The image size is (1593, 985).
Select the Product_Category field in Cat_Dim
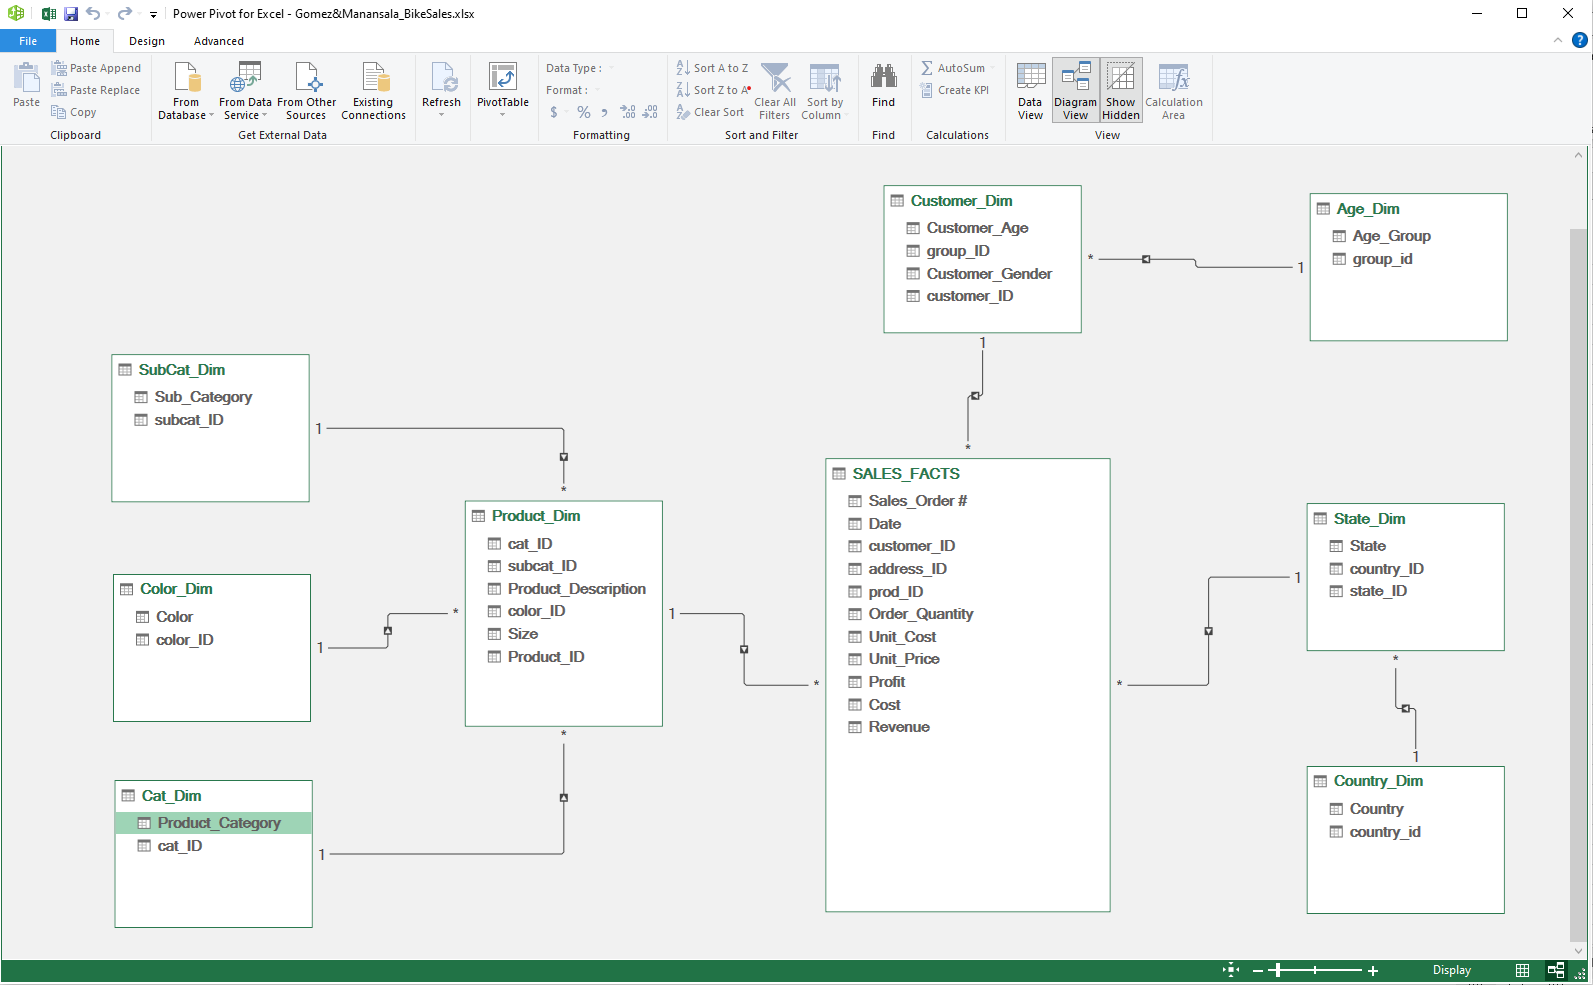[x=219, y=823]
